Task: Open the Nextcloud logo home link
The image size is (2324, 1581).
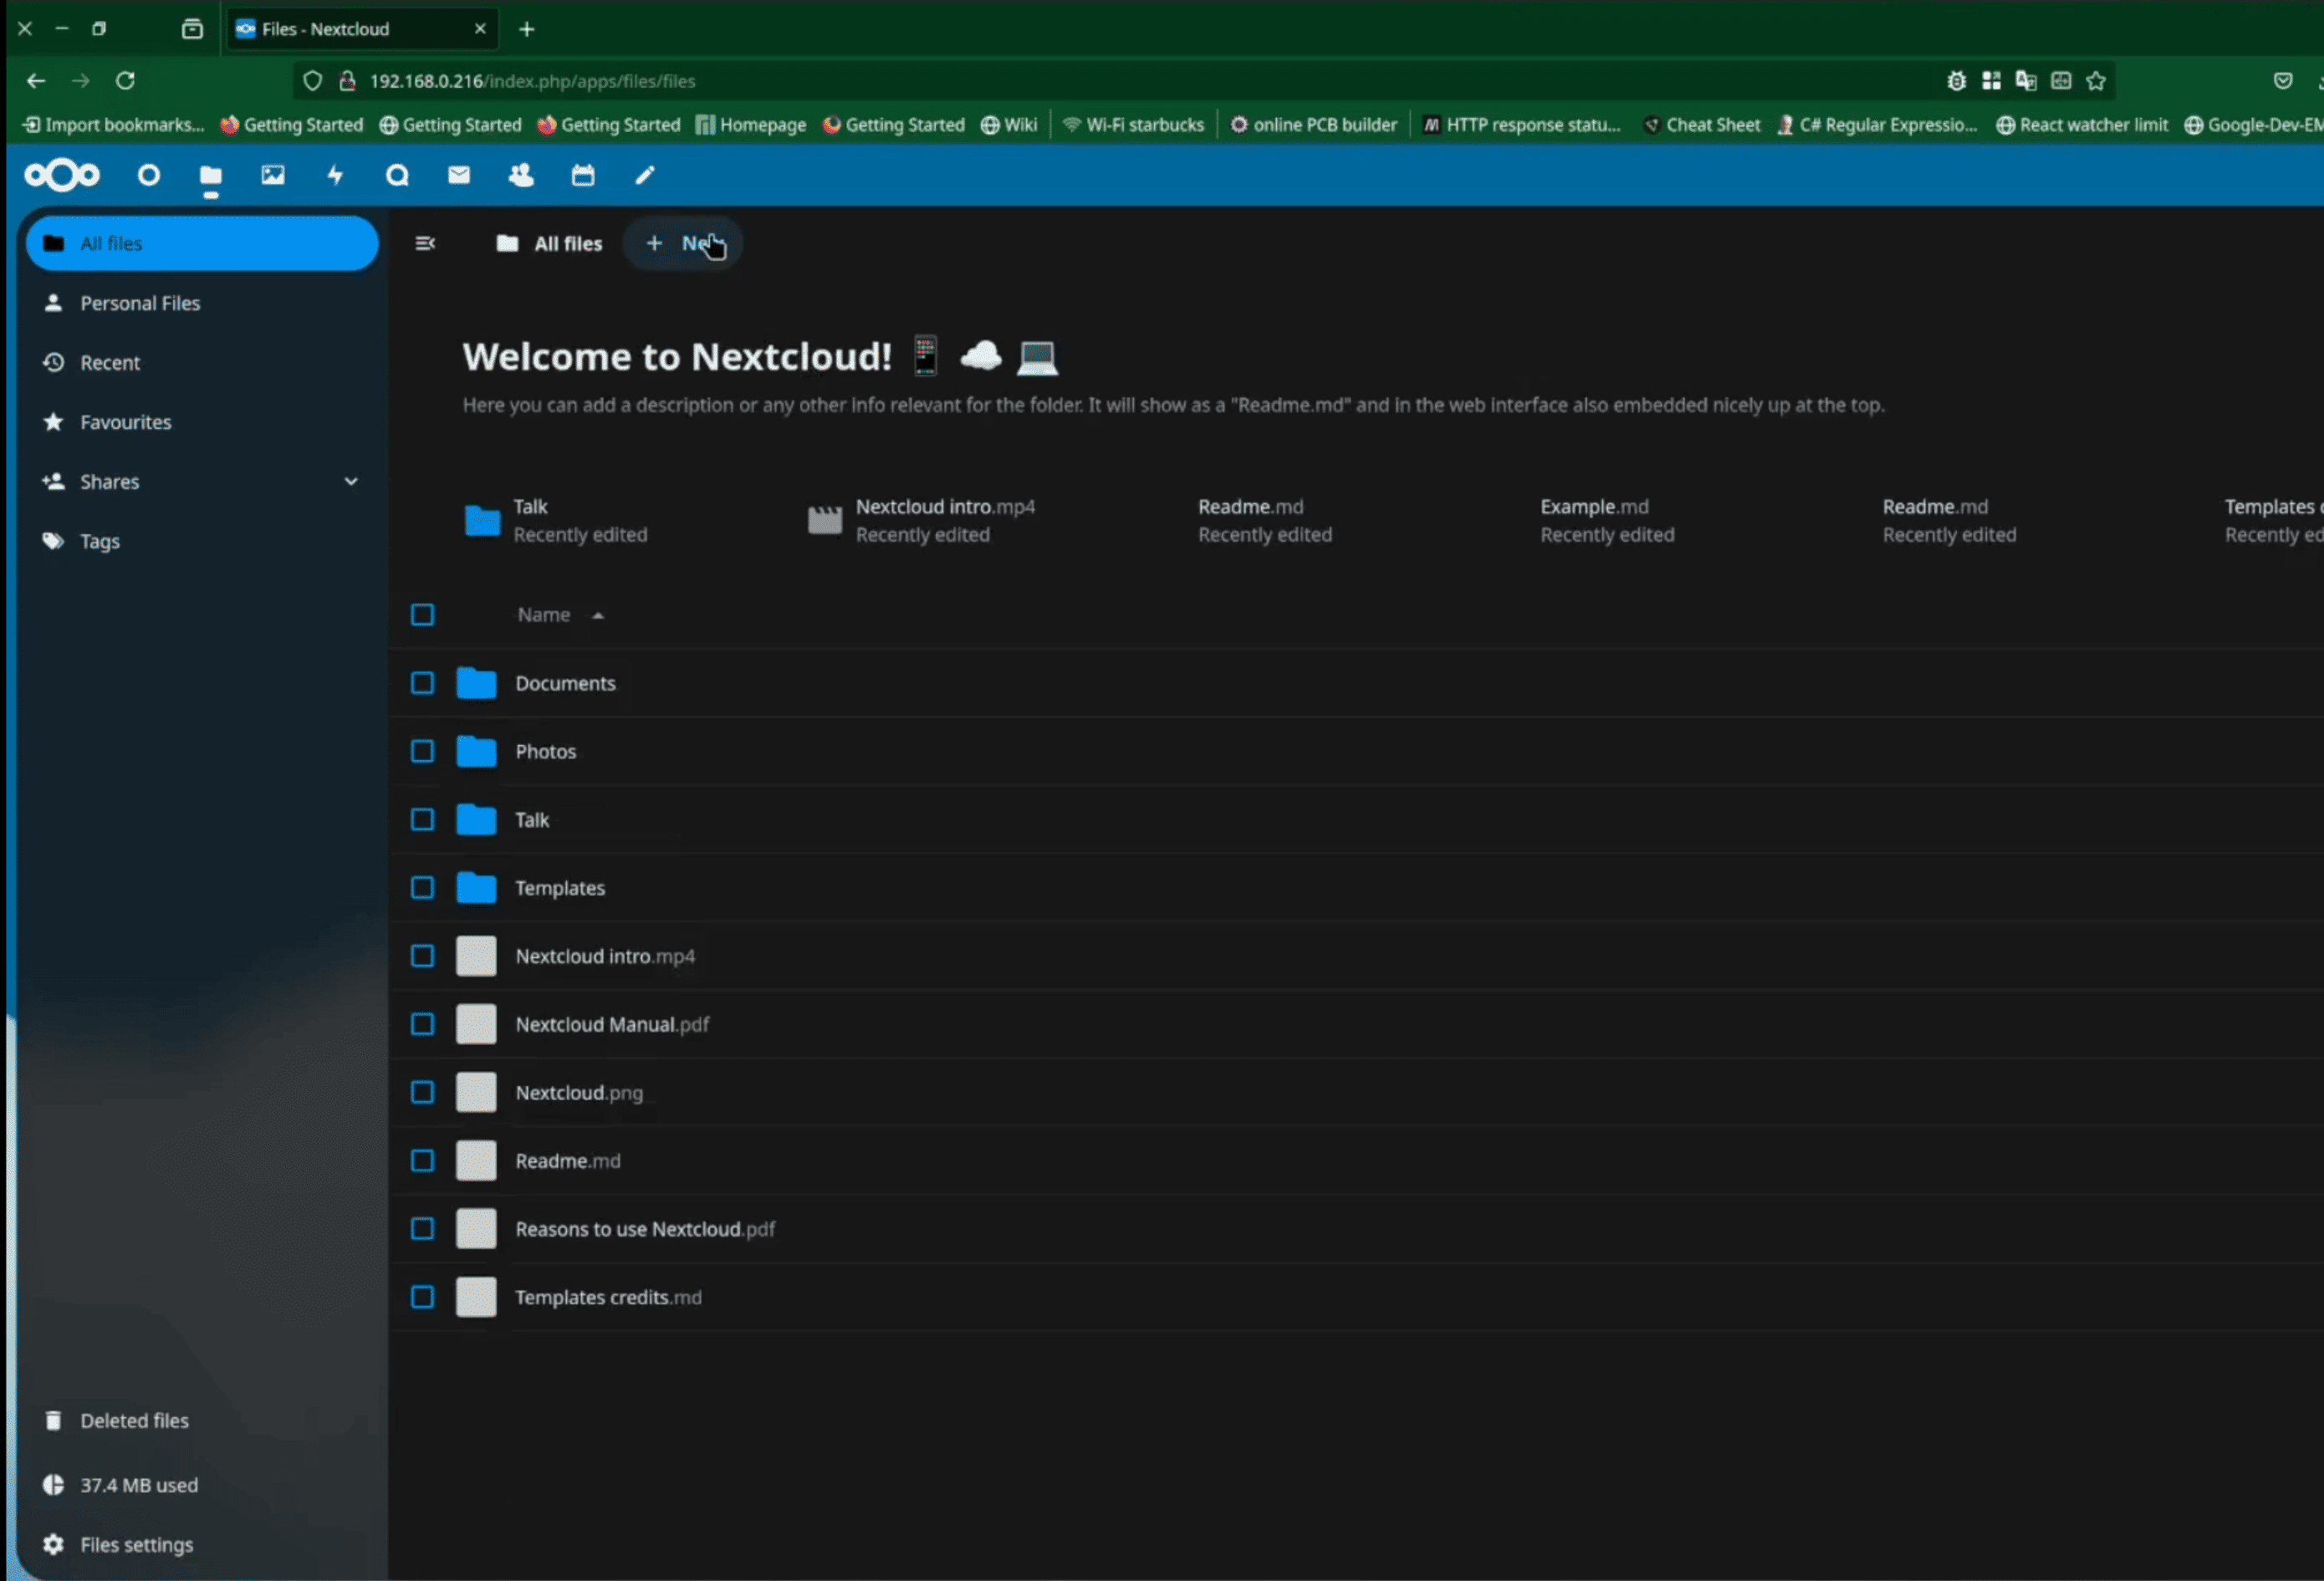Action: click(x=62, y=176)
